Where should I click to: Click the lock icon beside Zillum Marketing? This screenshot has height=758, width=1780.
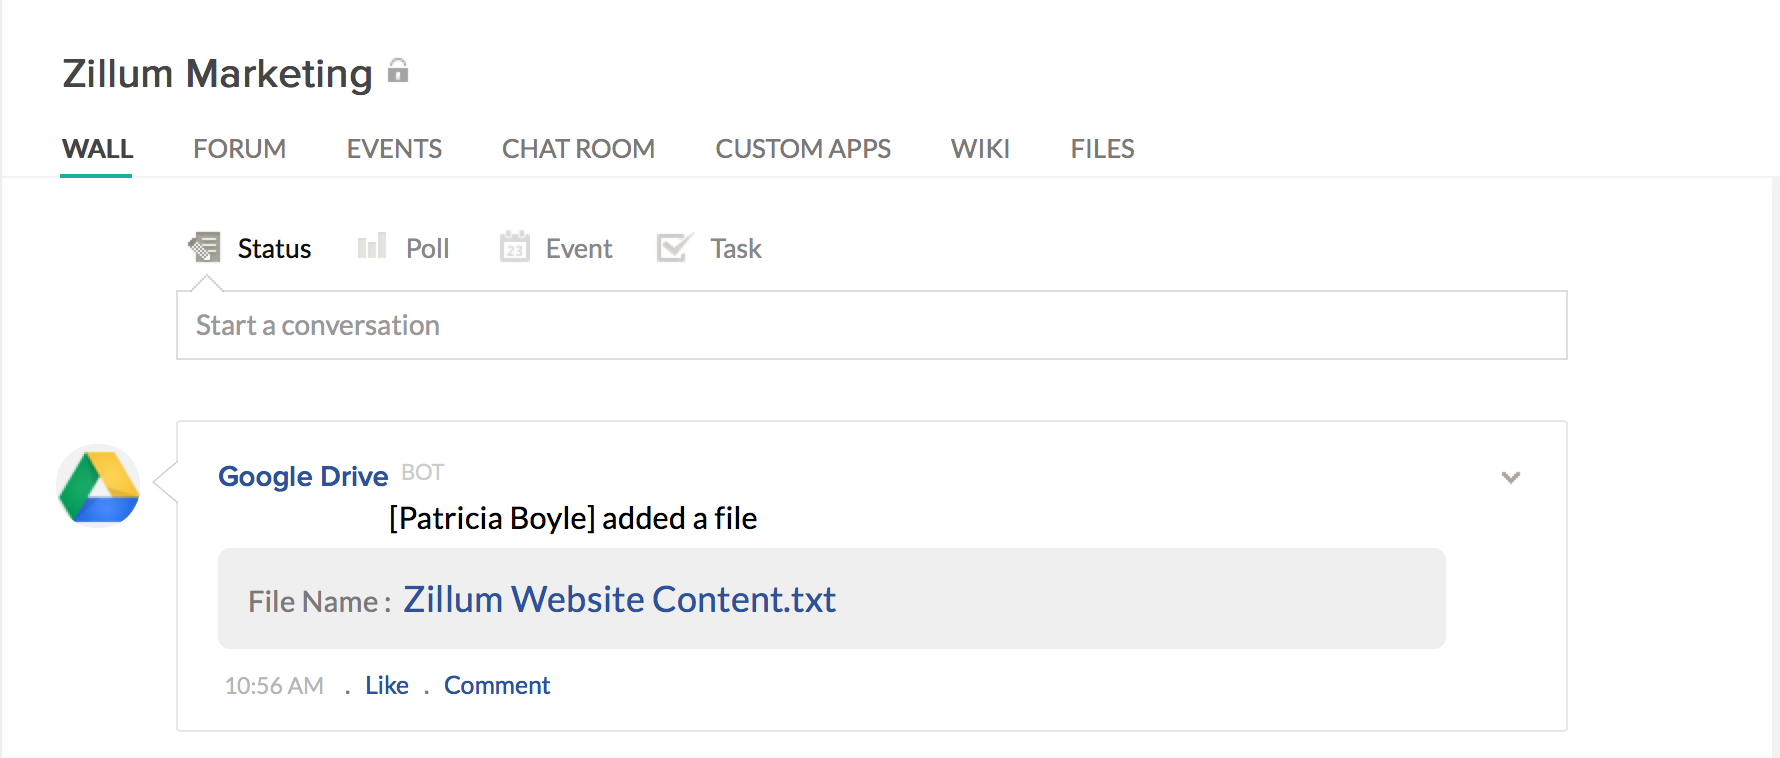coord(398,70)
